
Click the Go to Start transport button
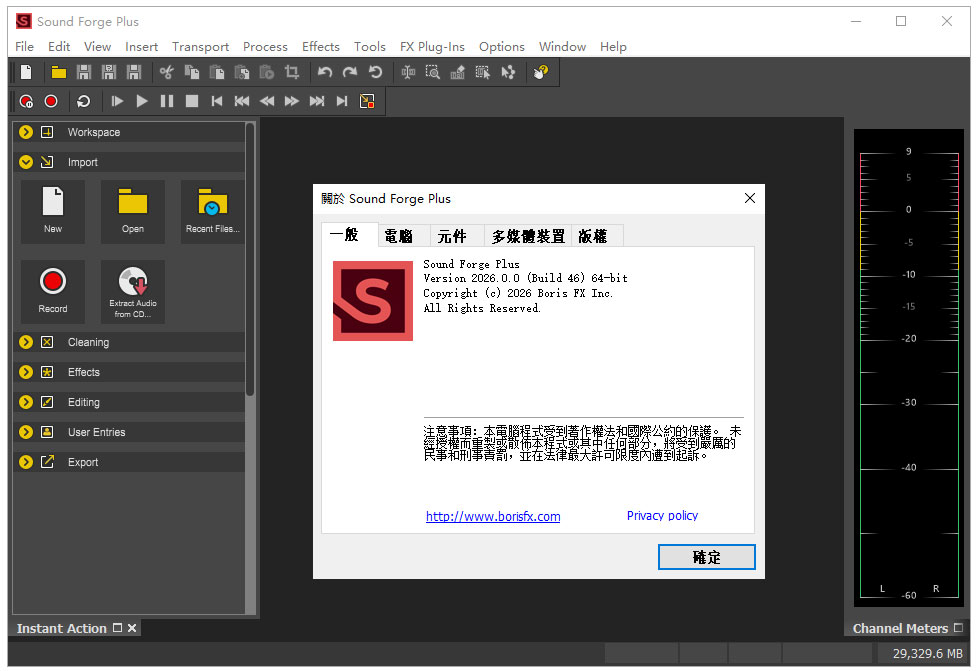click(217, 101)
